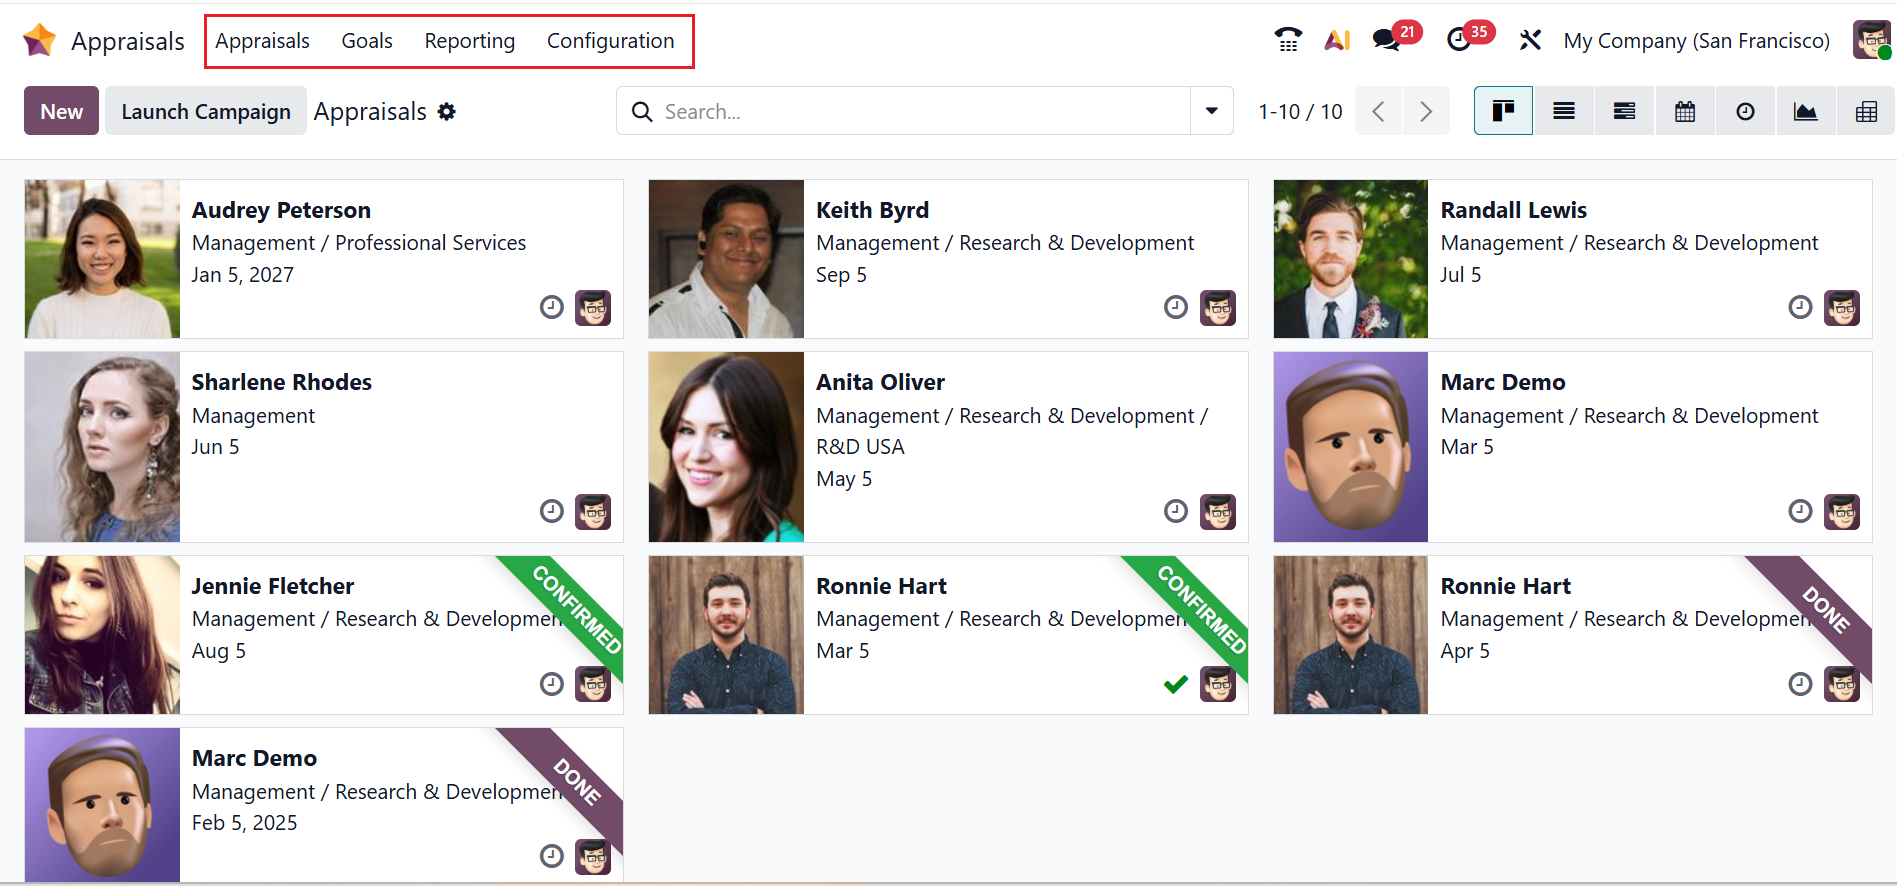Switch to the activity view
The width and height of the screenshot is (1897, 886).
pos(1745,111)
